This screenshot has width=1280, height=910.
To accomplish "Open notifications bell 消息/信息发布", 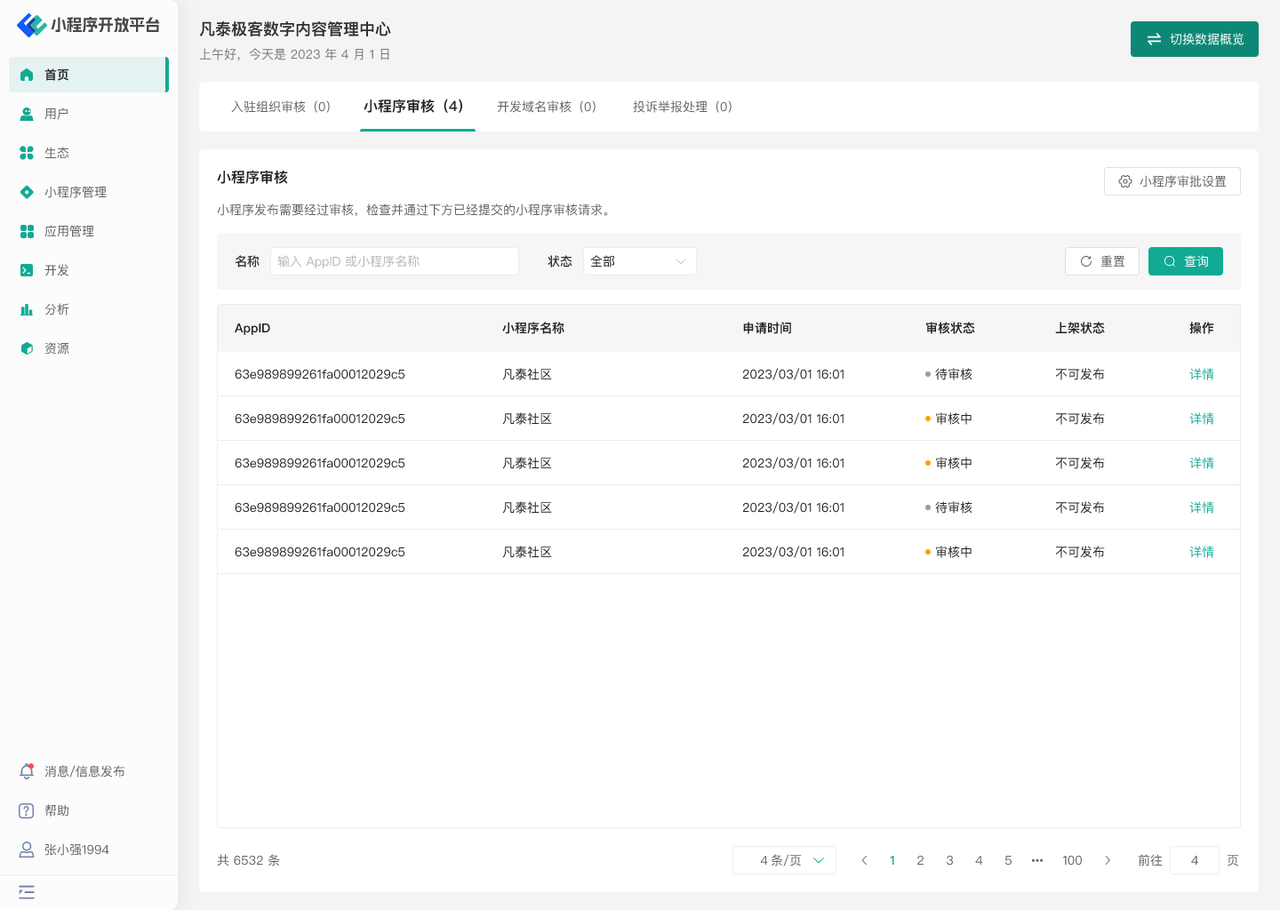I will tap(27, 771).
